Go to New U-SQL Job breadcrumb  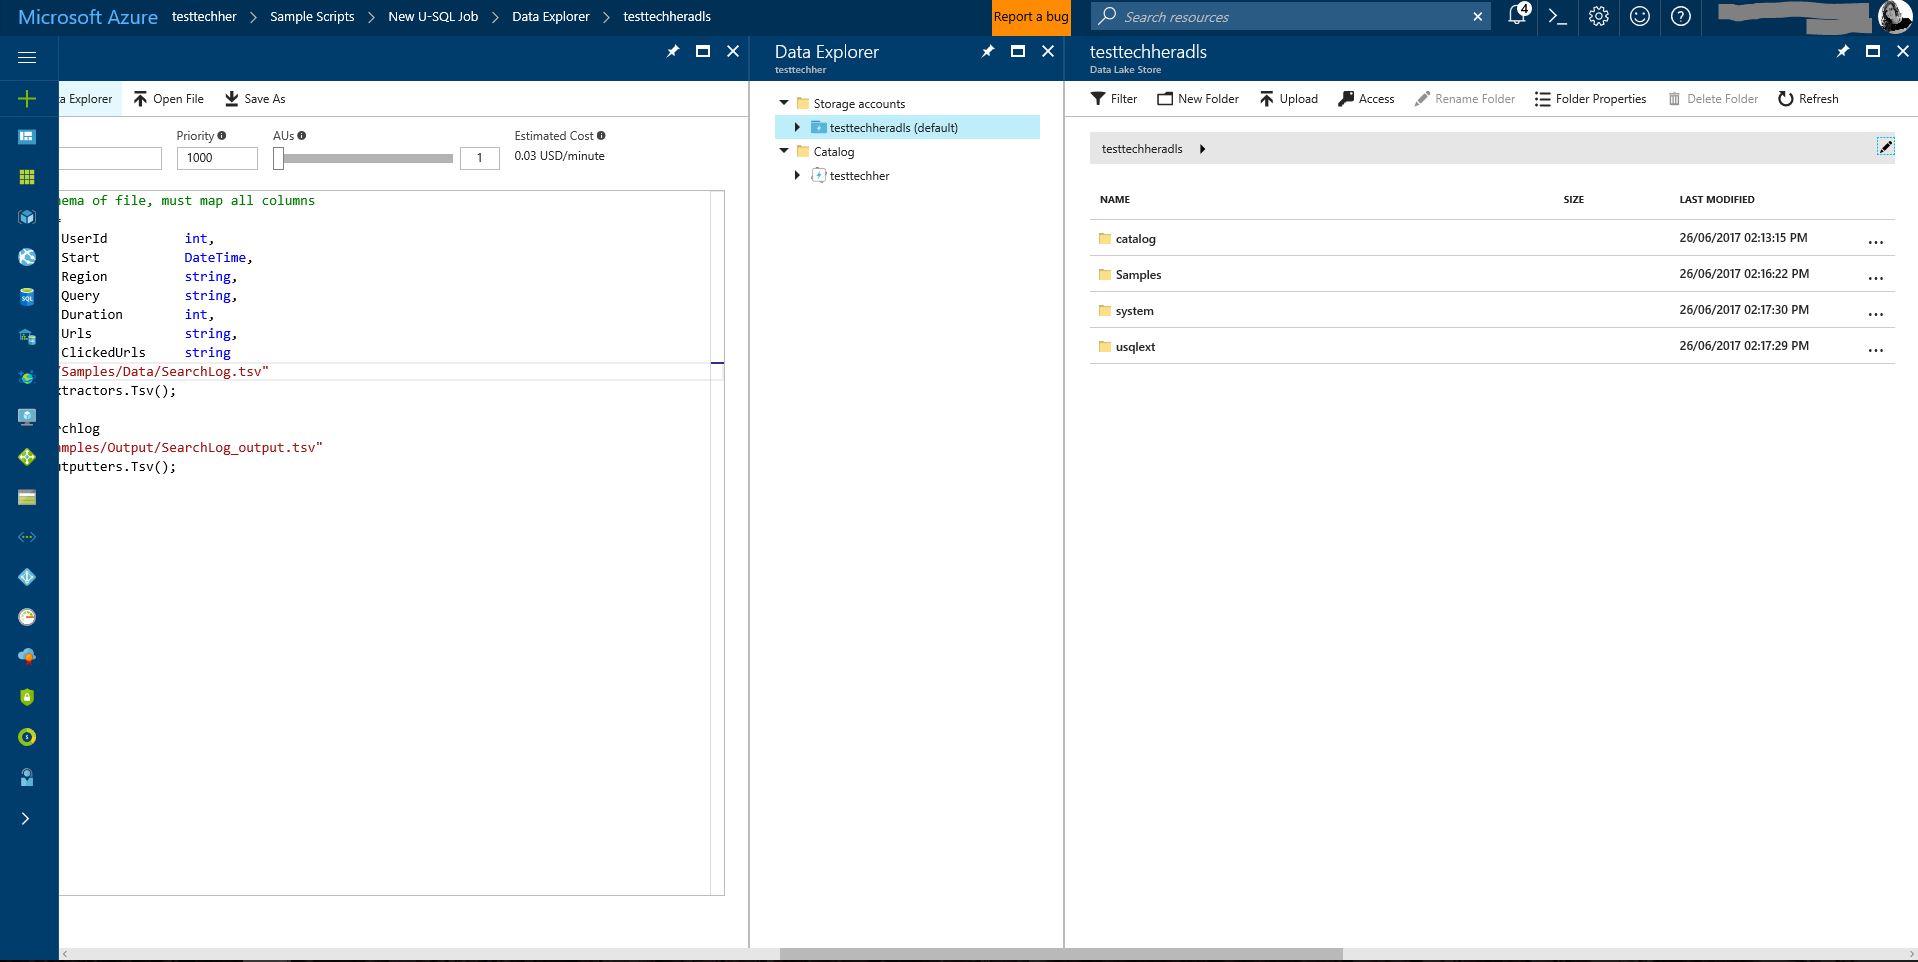coord(433,16)
